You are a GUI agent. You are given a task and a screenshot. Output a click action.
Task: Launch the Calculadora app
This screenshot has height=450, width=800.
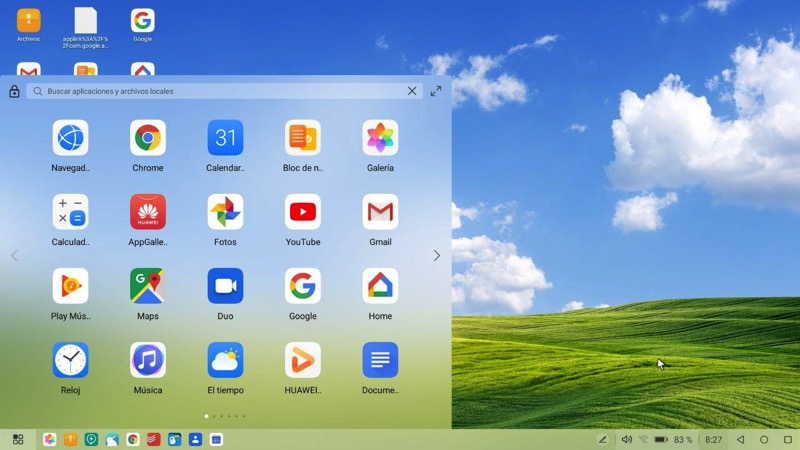tap(70, 212)
